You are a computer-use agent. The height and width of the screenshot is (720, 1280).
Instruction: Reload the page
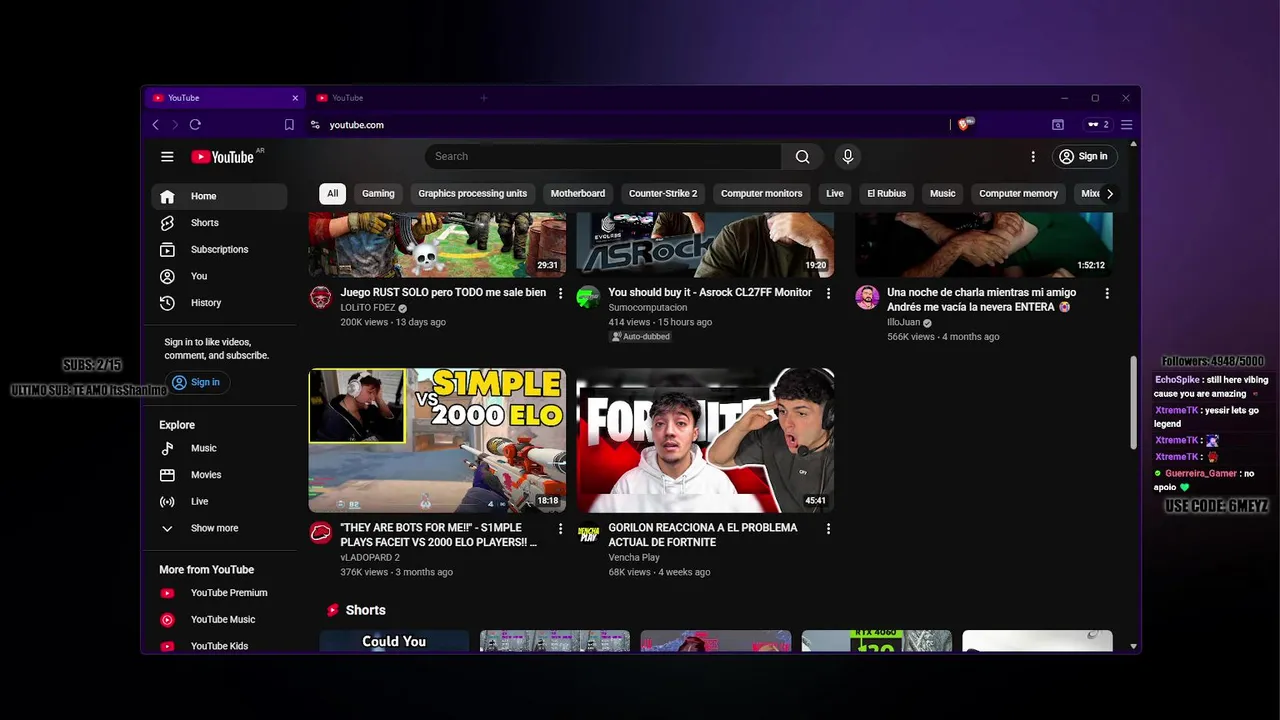[x=195, y=125]
